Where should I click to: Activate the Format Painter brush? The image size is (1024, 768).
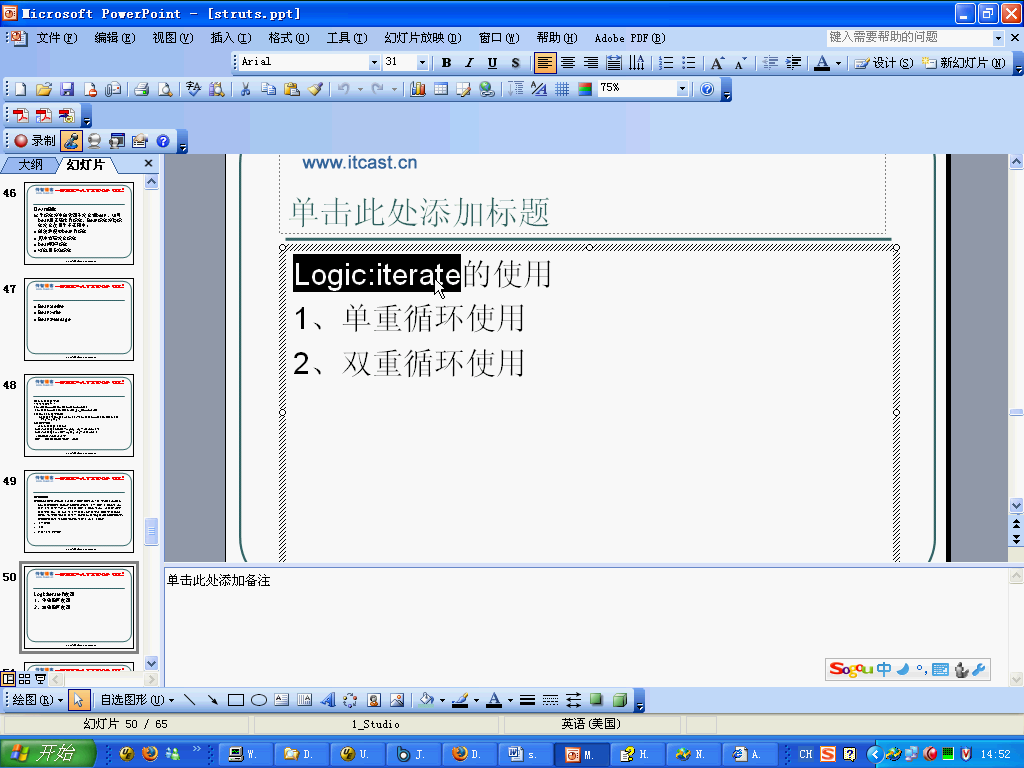point(315,89)
